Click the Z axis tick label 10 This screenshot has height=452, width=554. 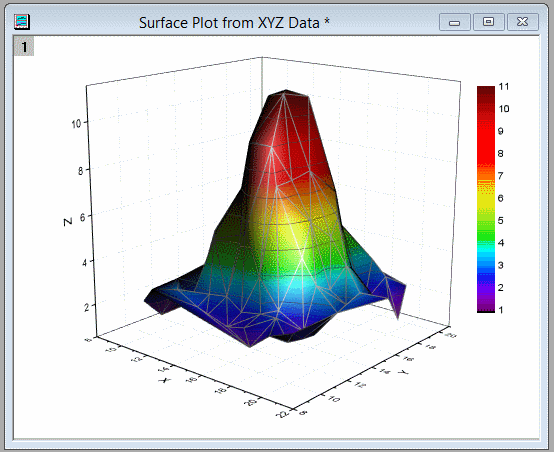(76, 124)
